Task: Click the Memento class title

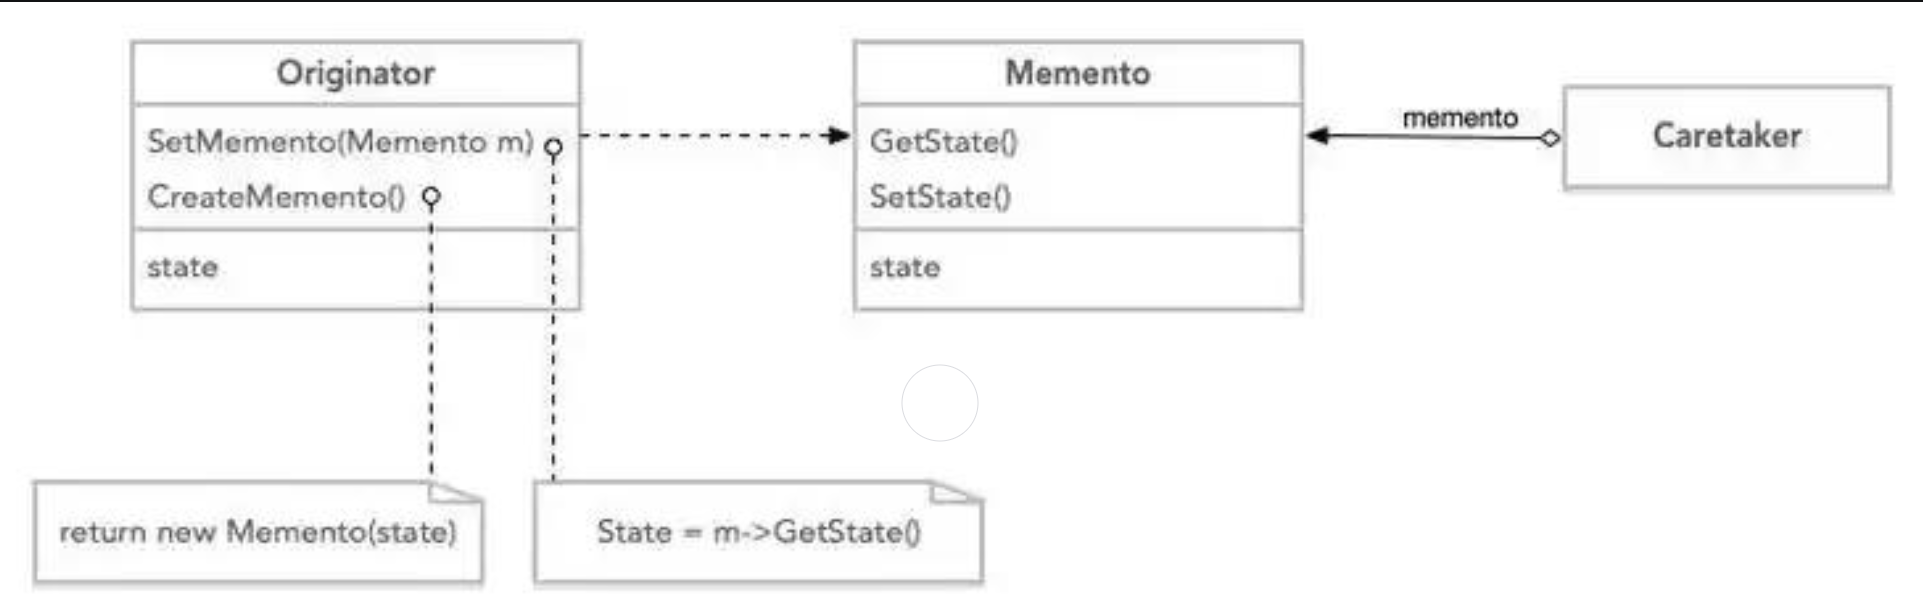Action: tap(1077, 73)
